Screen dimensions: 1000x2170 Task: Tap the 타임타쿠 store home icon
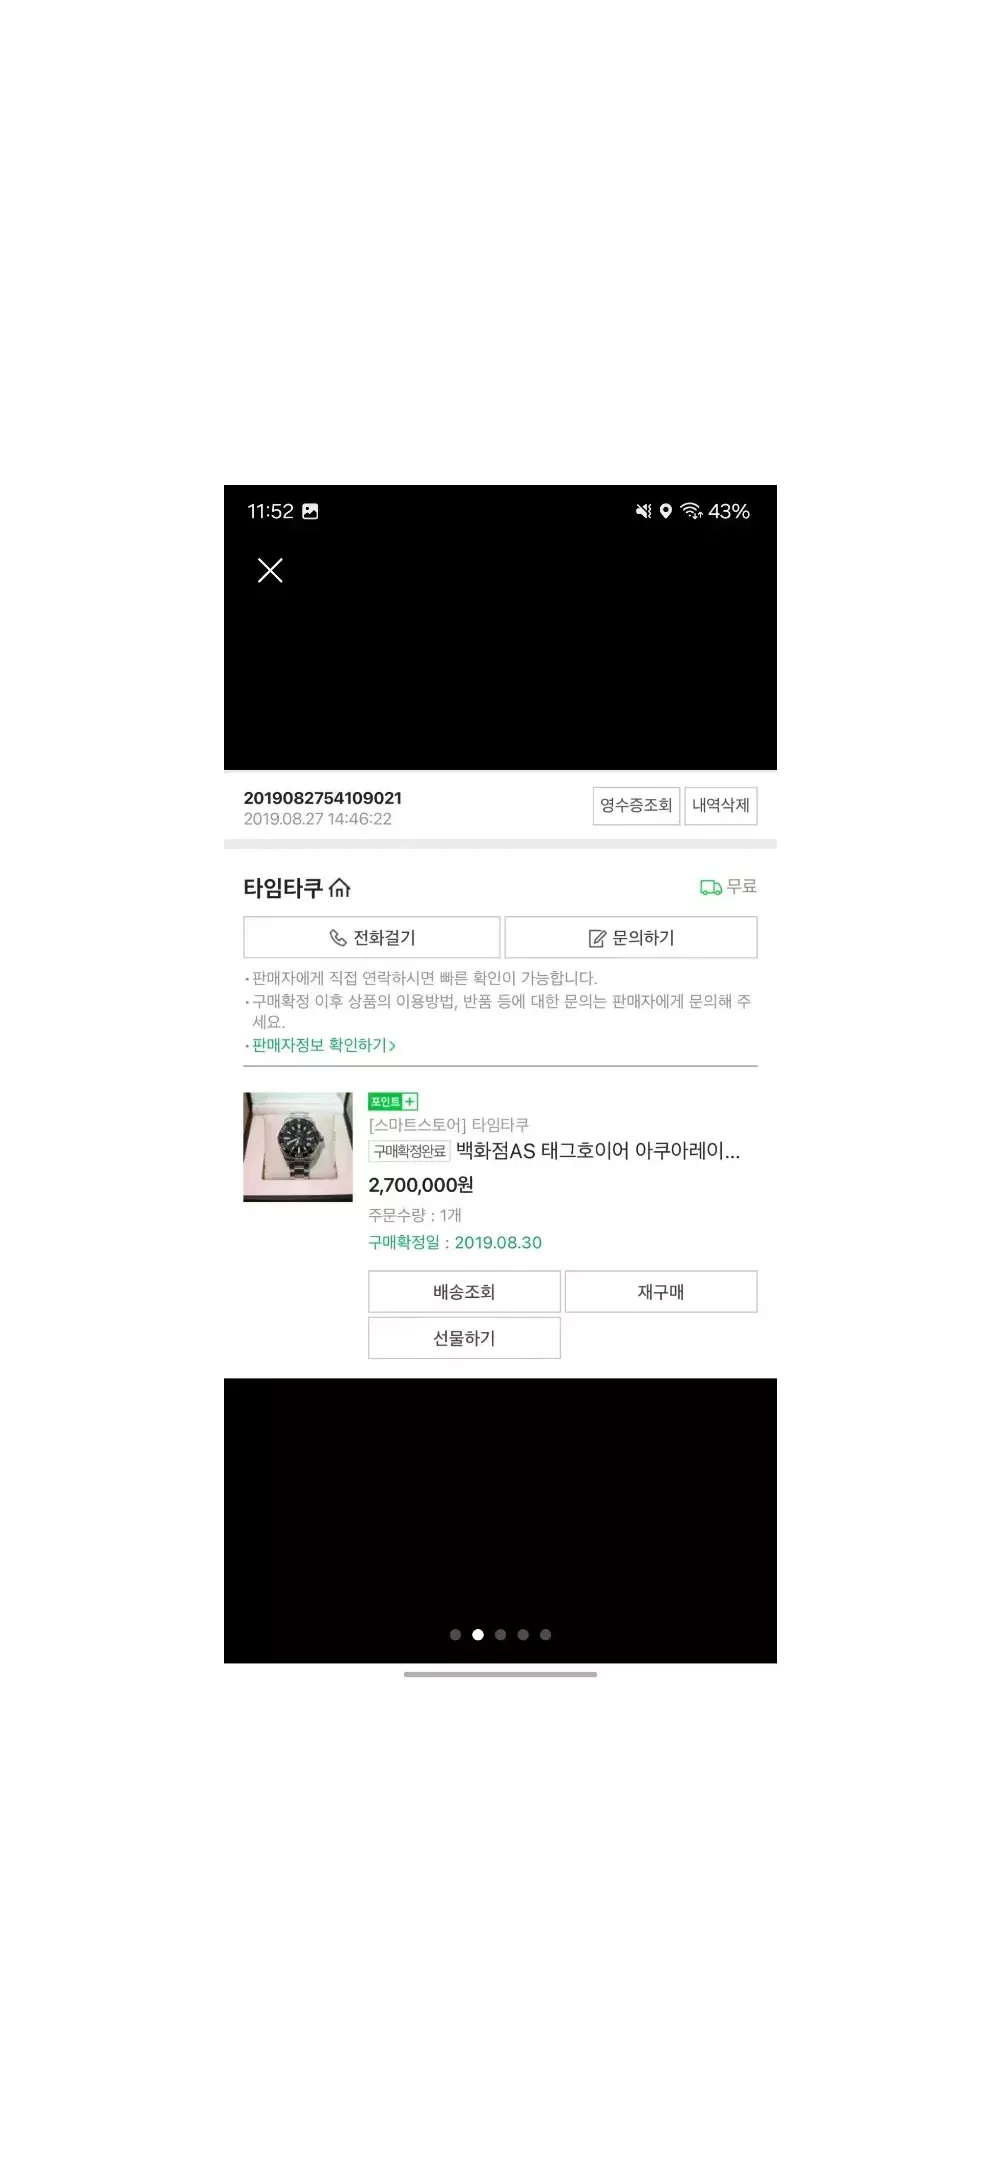click(340, 887)
